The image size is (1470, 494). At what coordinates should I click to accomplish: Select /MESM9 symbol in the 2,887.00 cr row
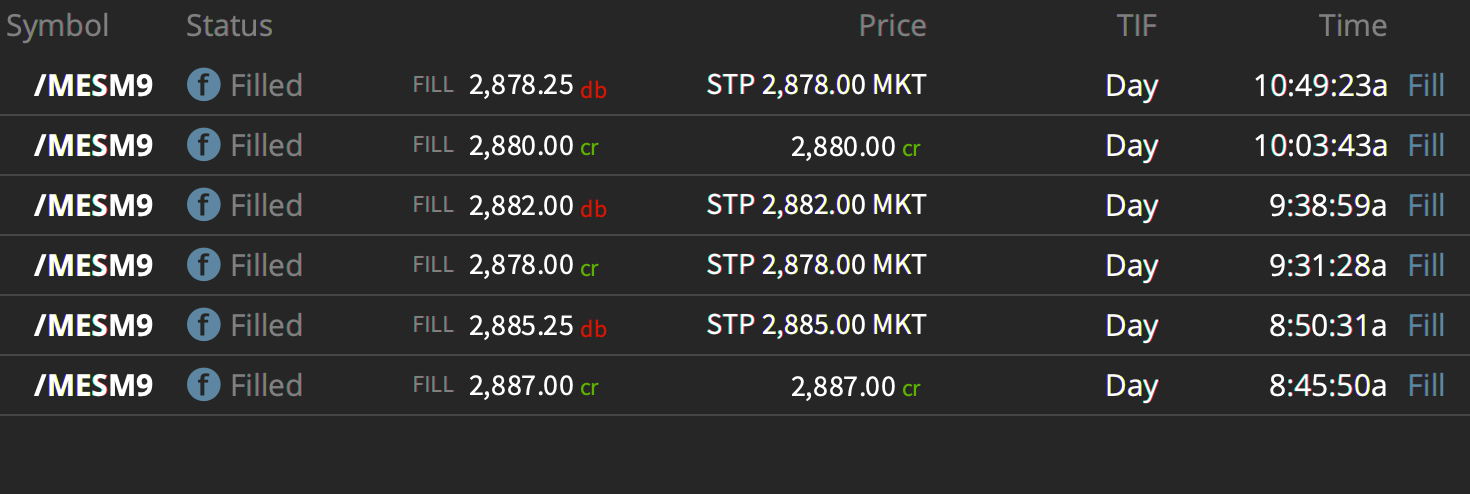93,386
